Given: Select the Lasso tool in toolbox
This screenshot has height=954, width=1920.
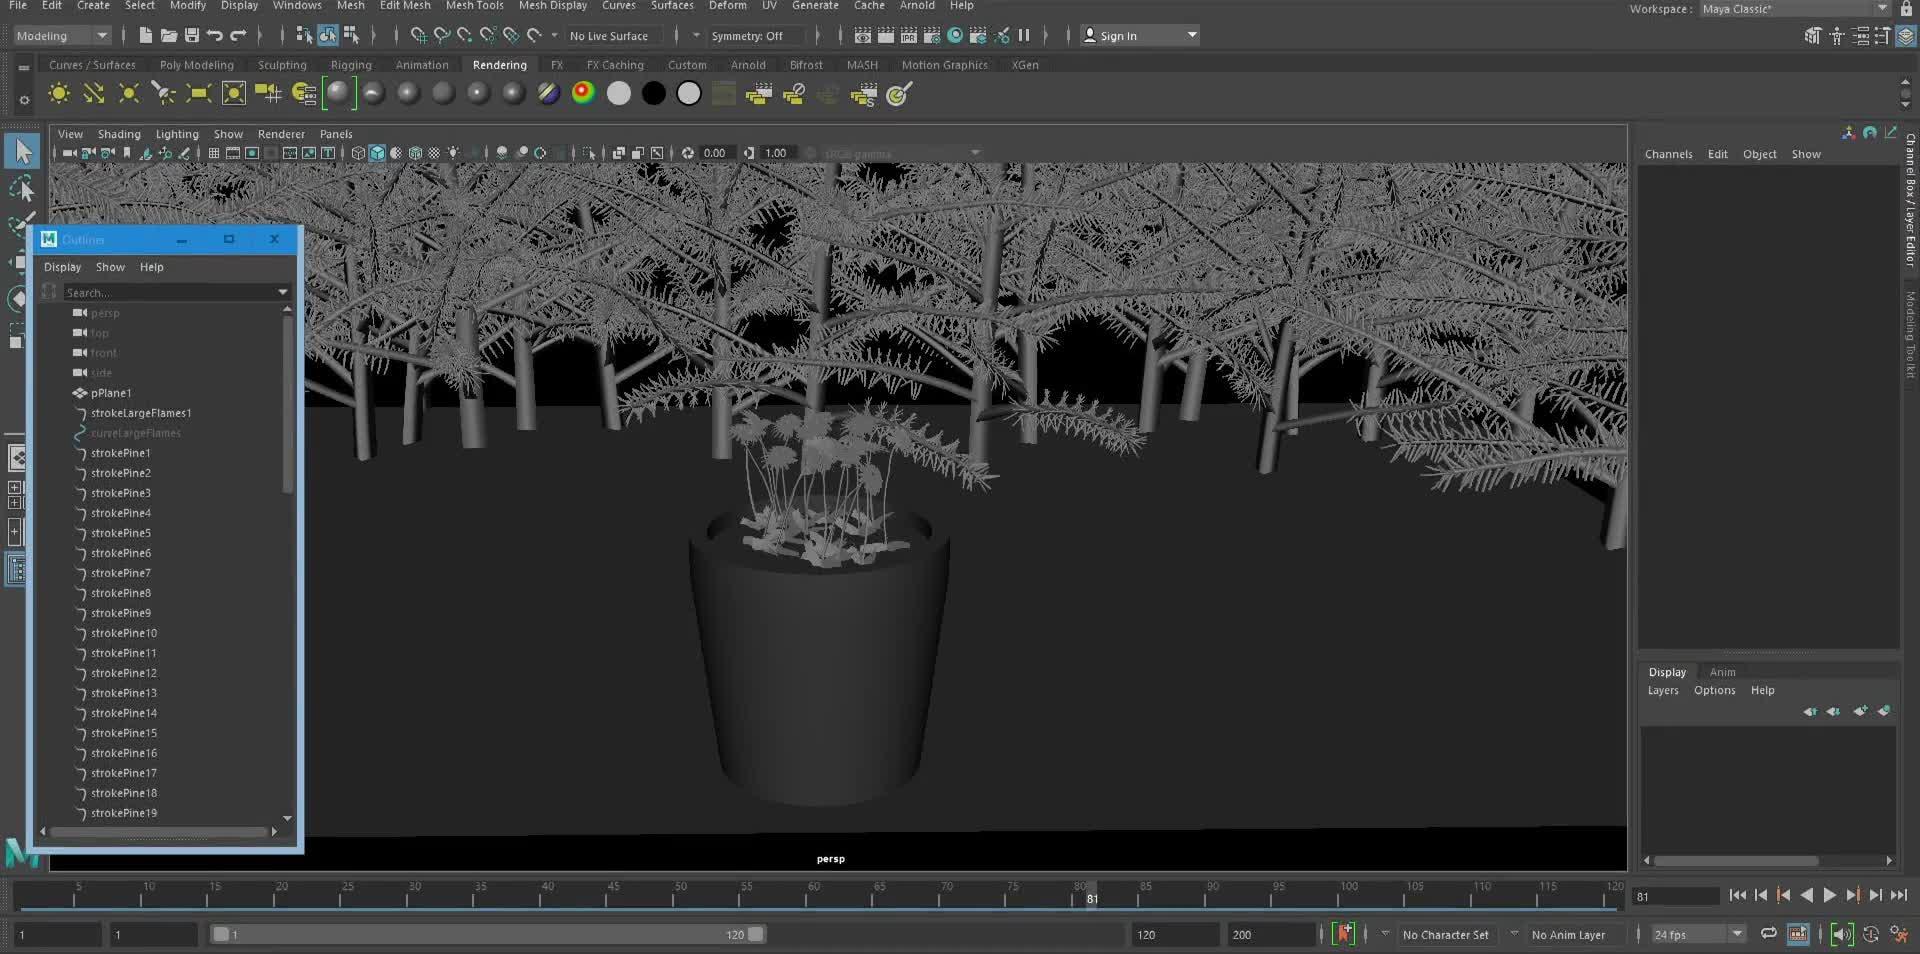Looking at the screenshot, I should [x=20, y=189].
